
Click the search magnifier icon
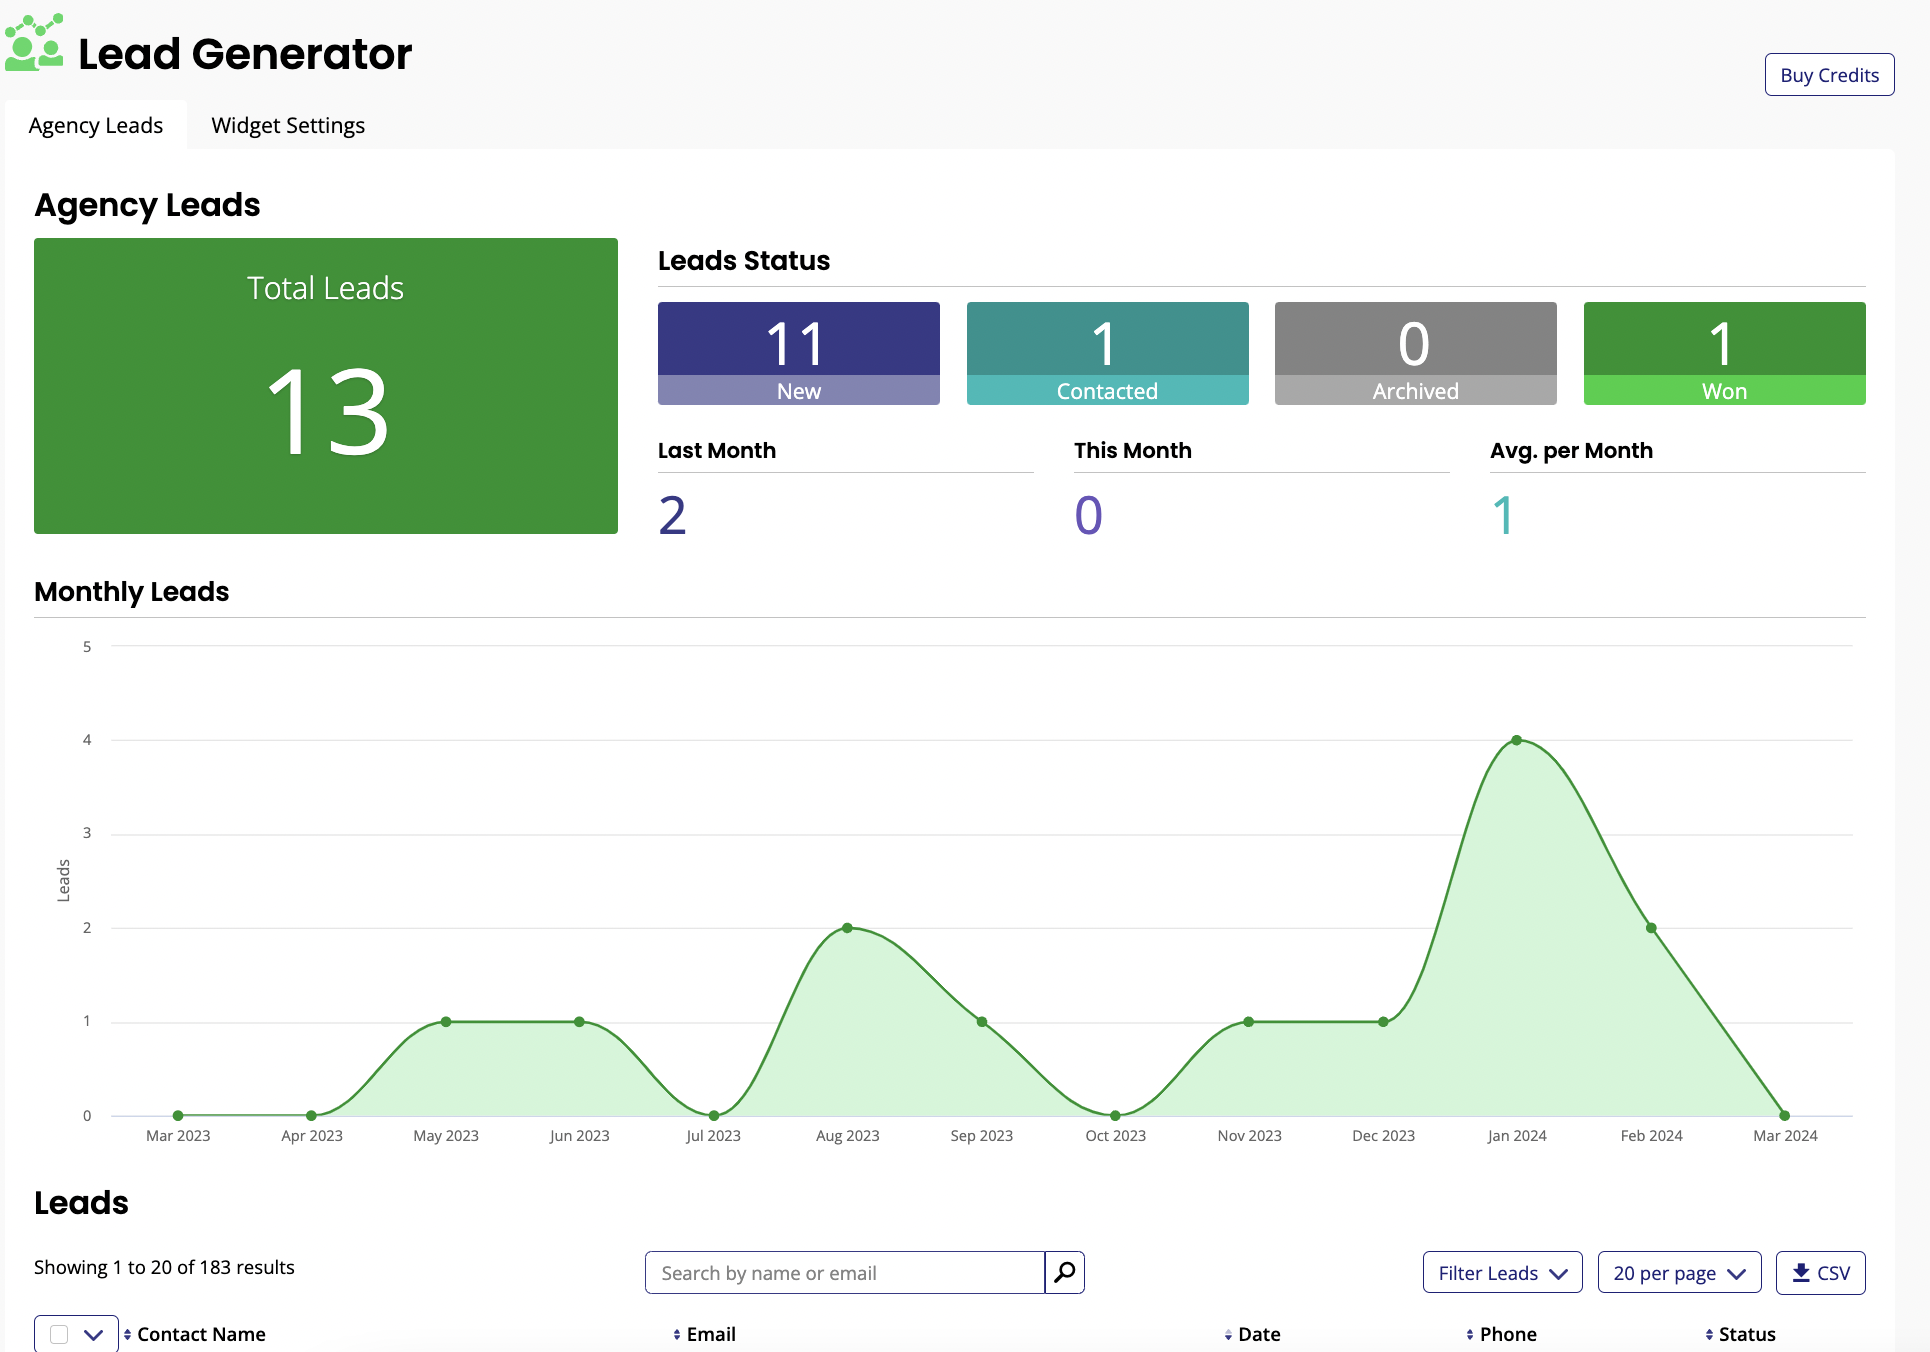1063,1272
